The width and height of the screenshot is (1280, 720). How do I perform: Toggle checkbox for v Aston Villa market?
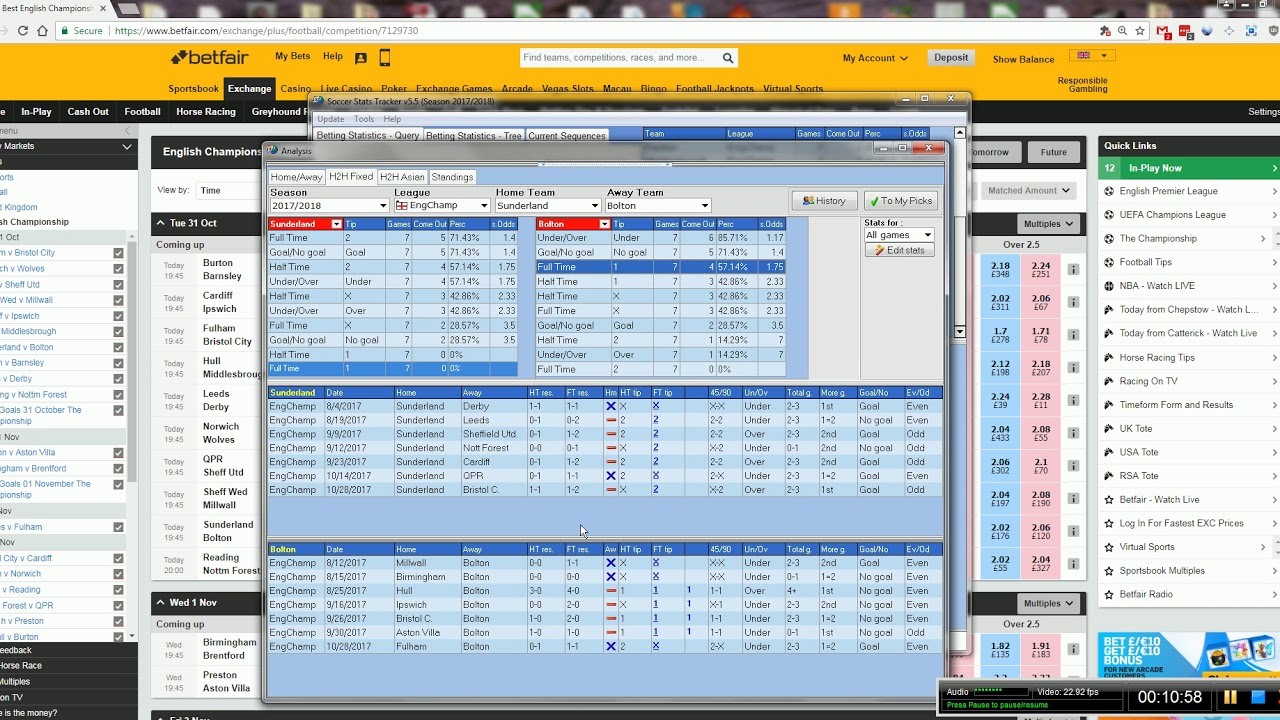click(118, 453)
